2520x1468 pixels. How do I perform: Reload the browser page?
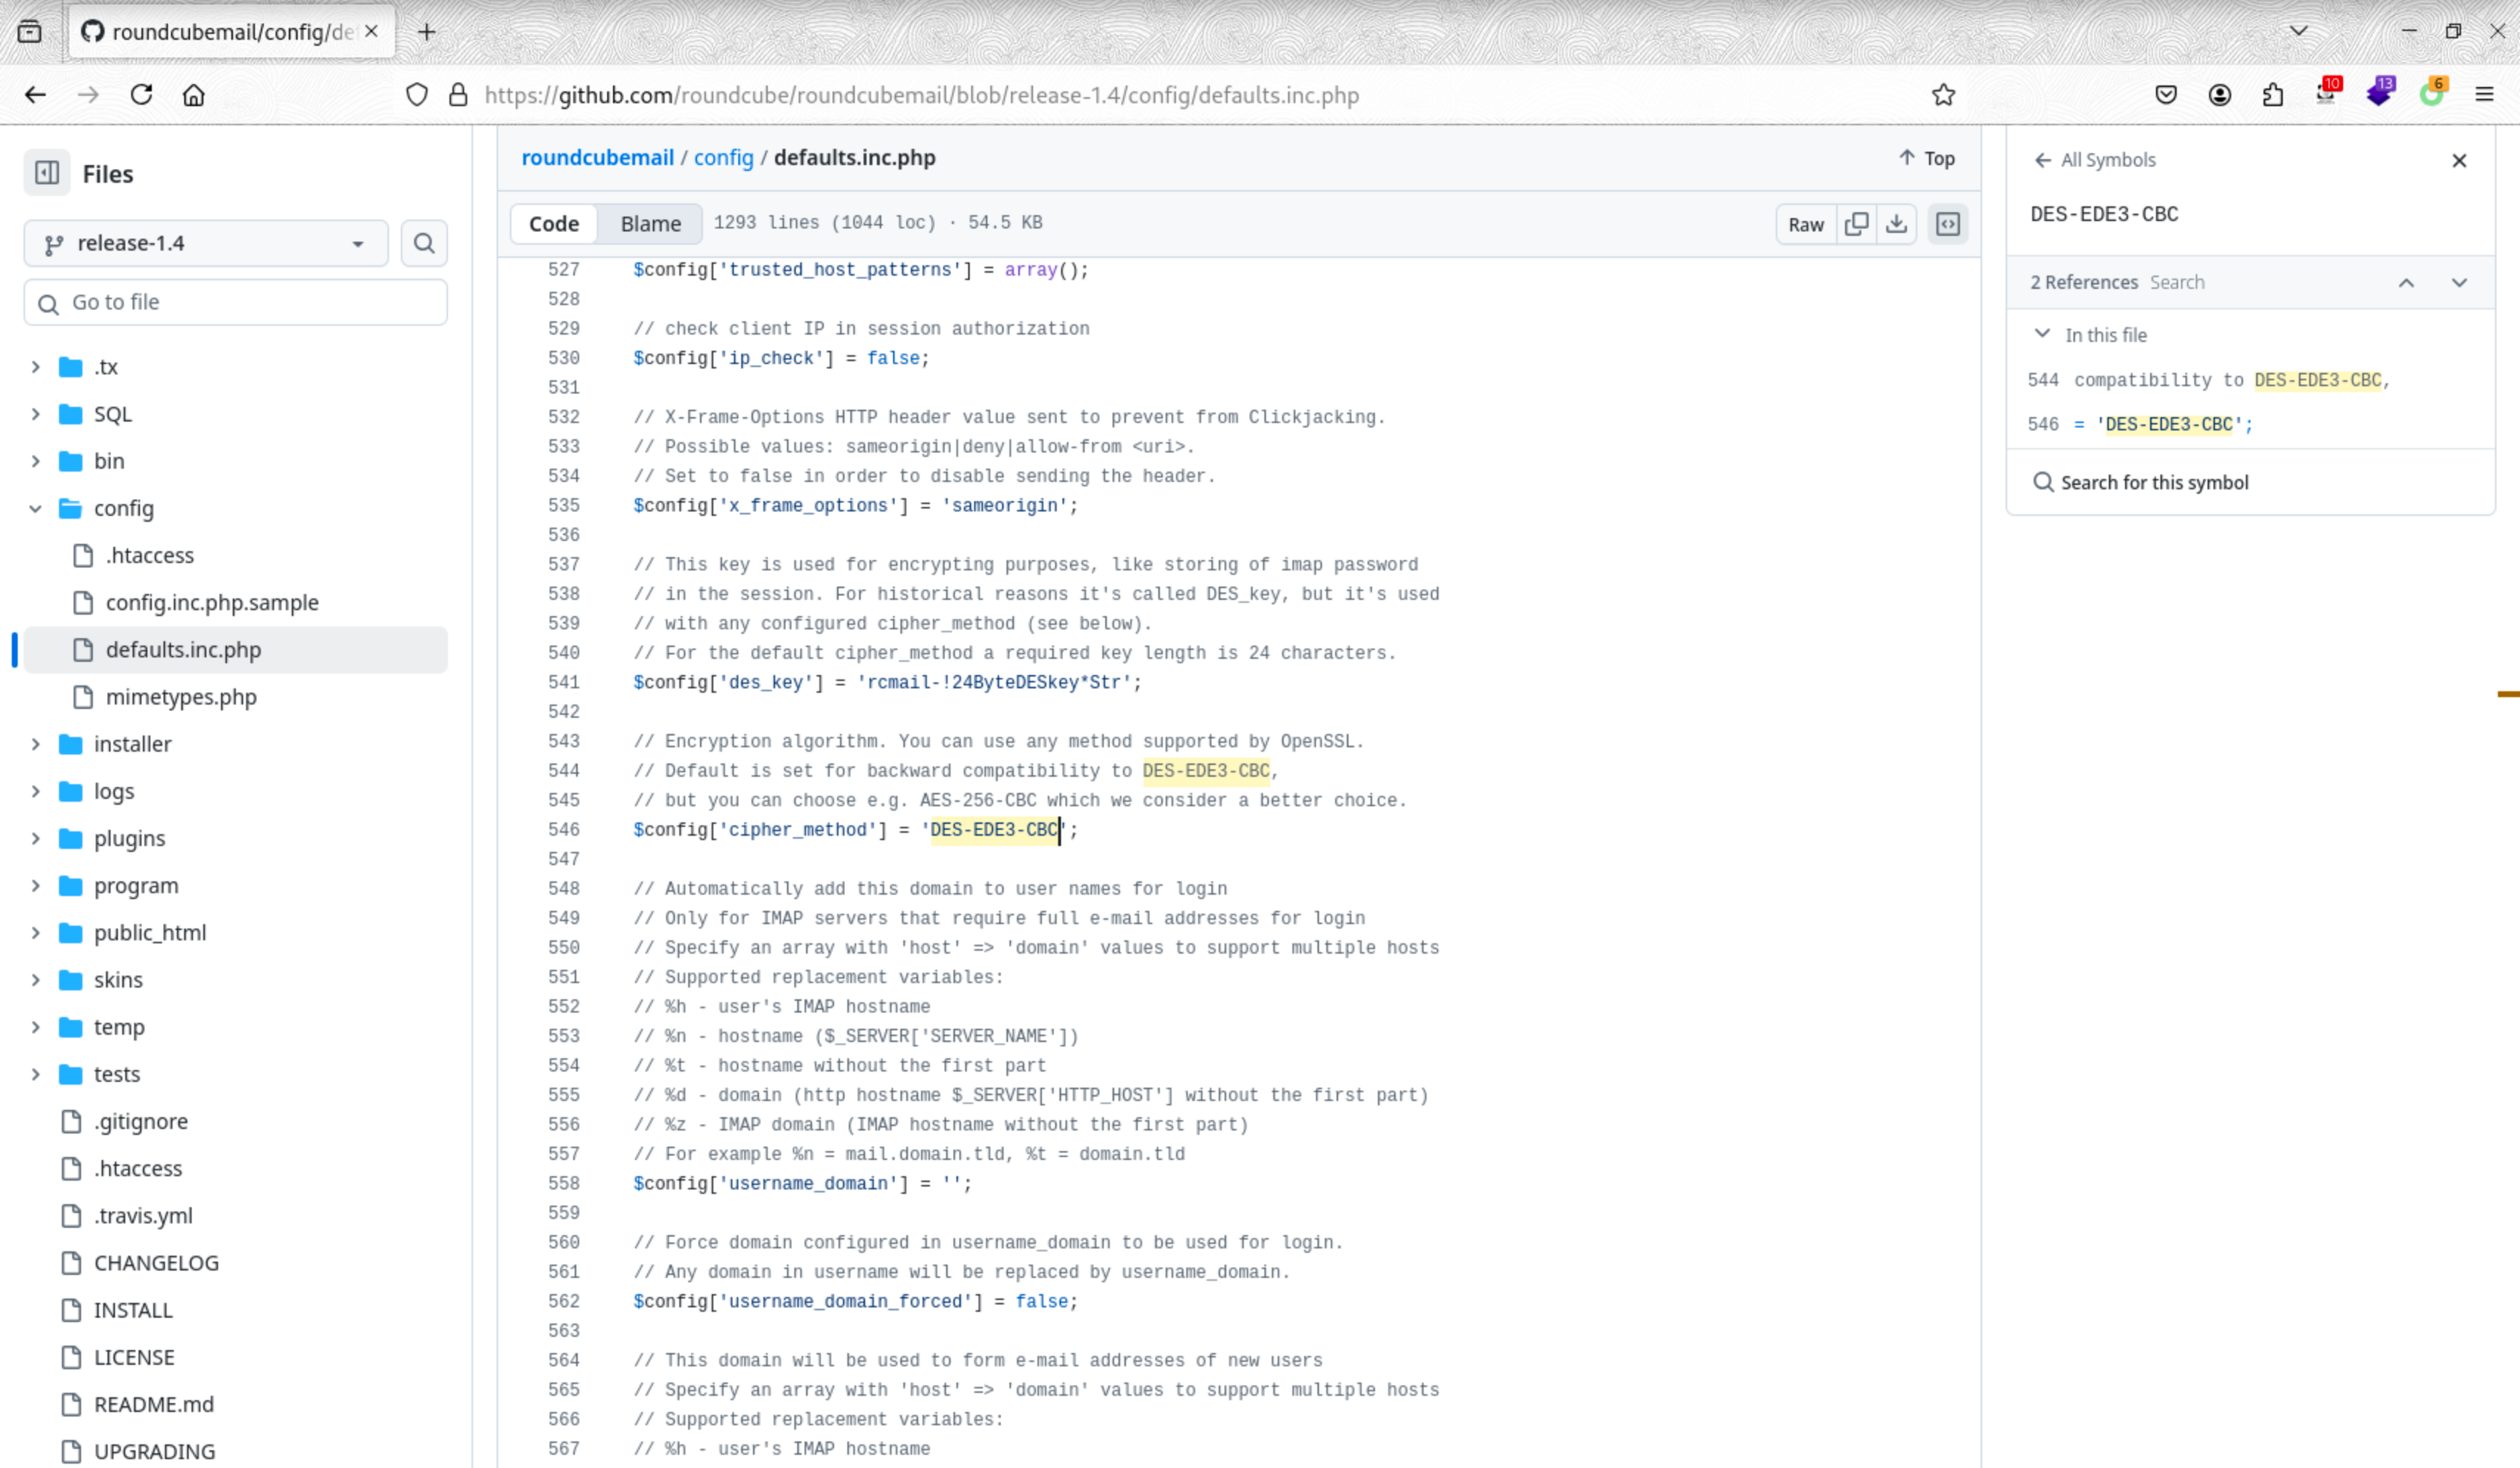click(x=141, y=95)
